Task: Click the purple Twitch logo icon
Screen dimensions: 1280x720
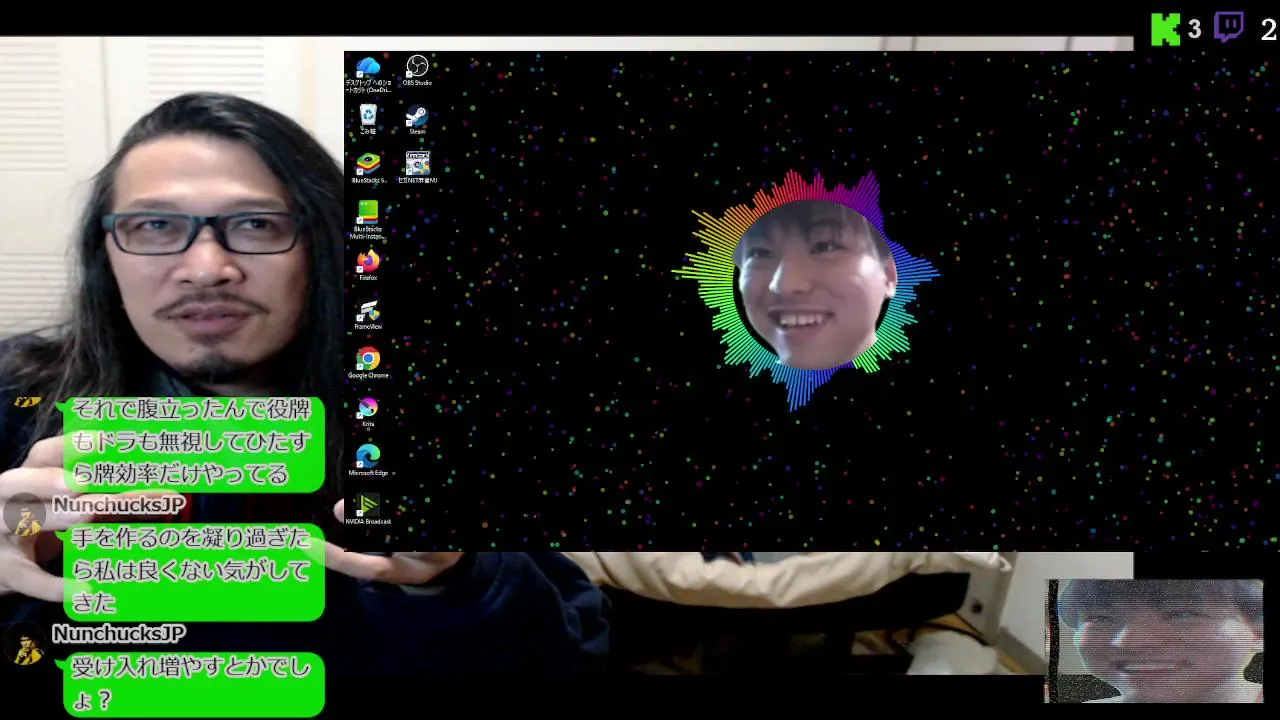Action: pyautogui.click(x=1229, y=28)
